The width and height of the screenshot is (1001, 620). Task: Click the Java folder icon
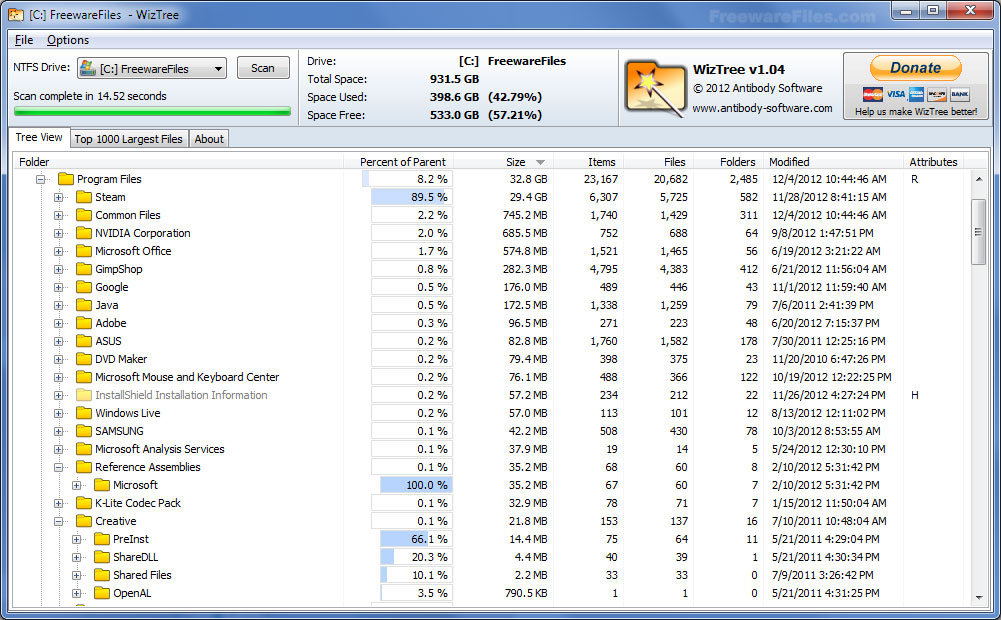pos(84,305)
